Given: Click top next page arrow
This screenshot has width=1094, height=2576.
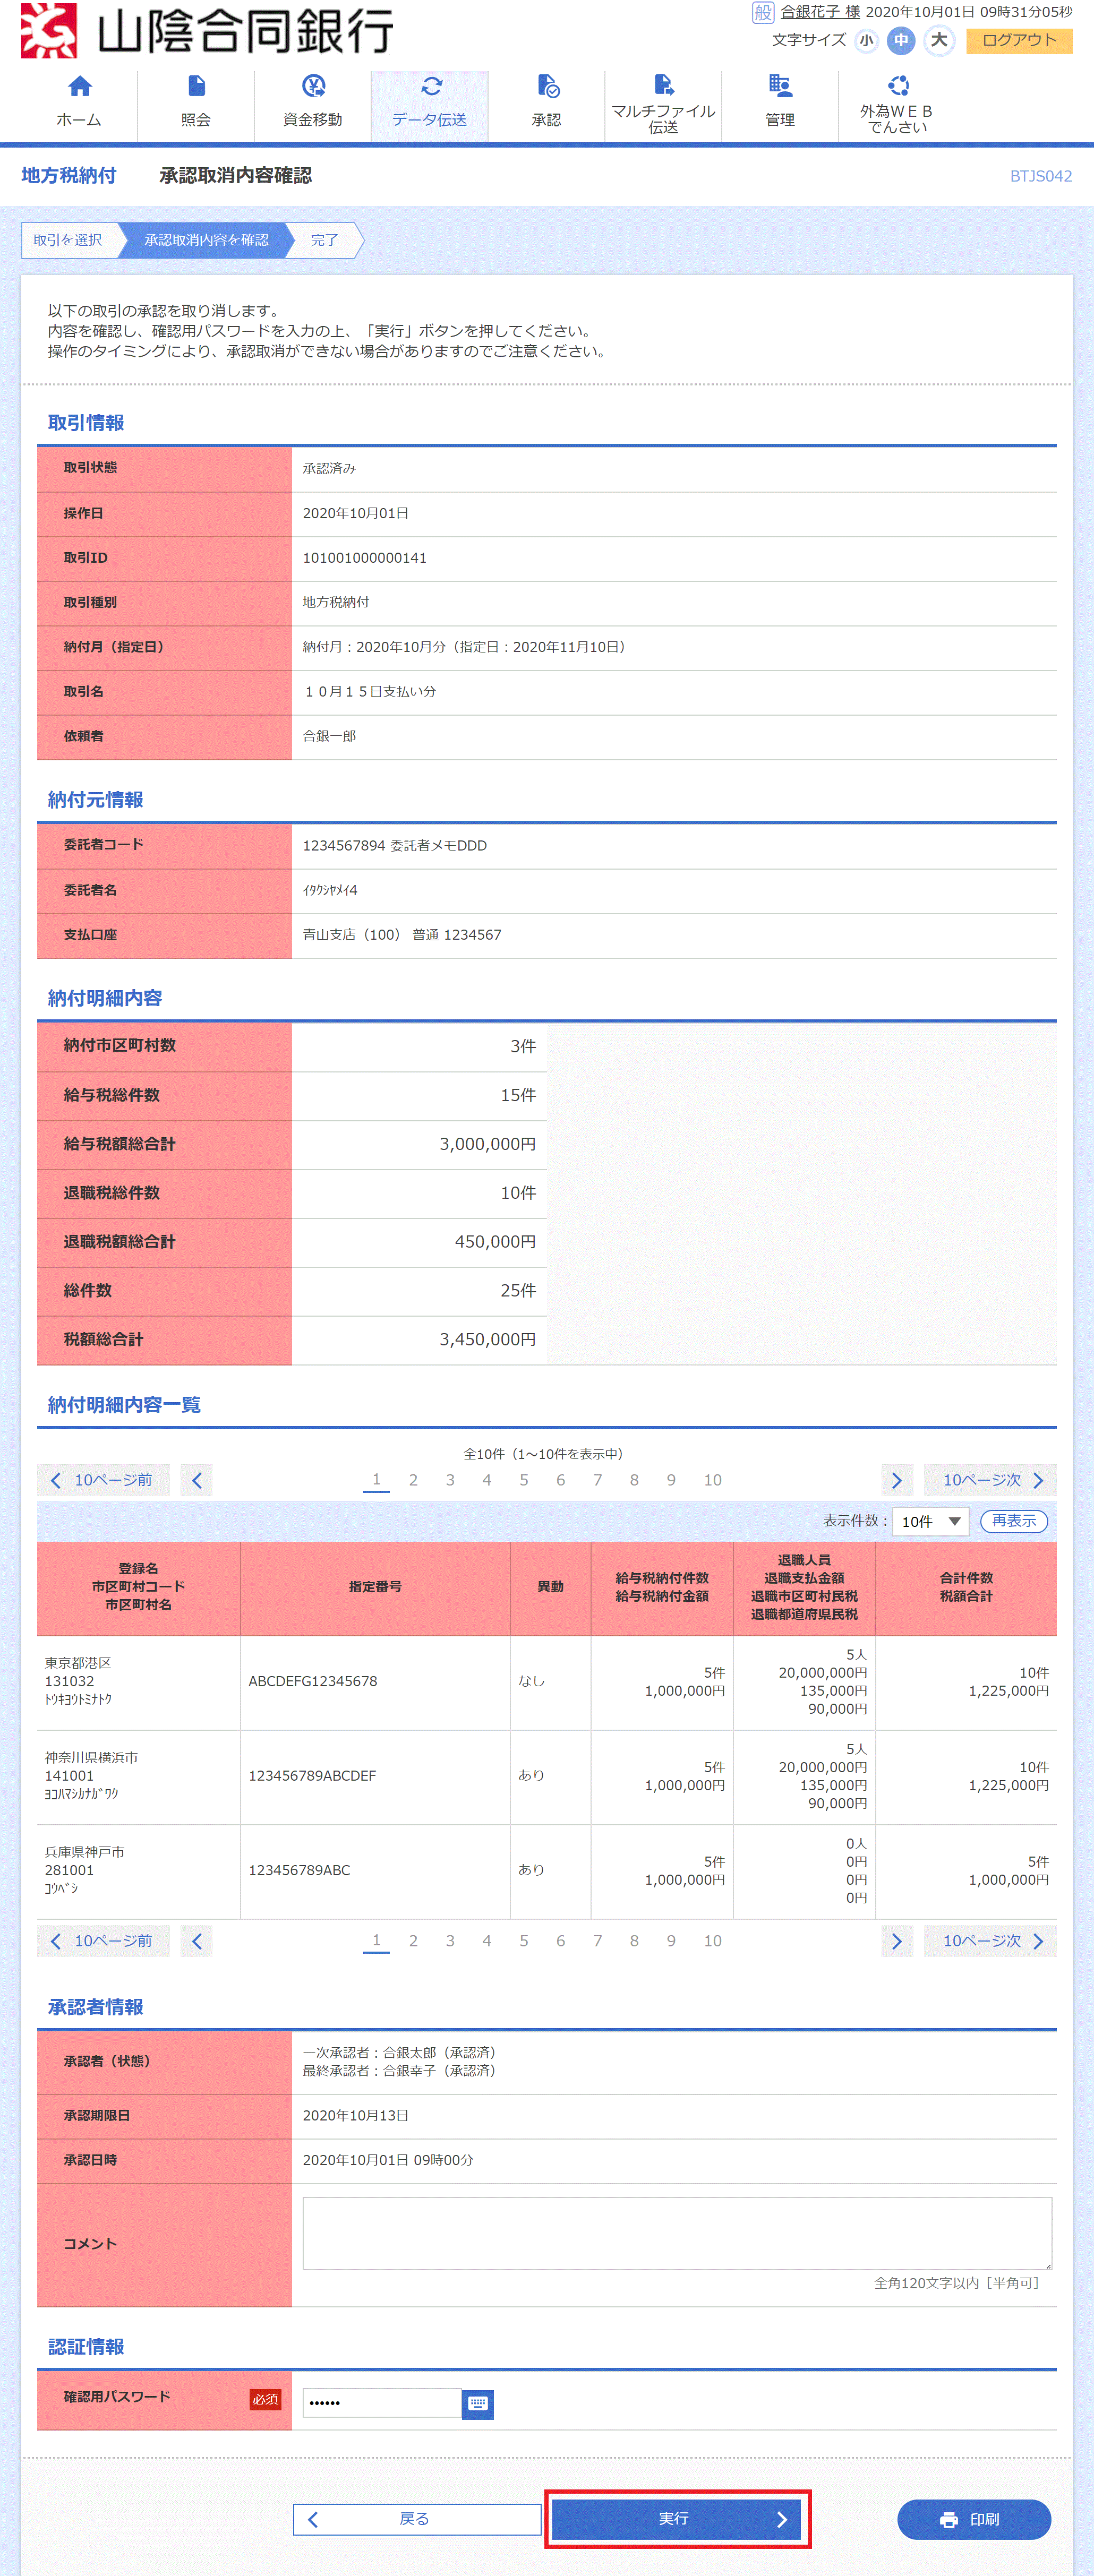Looking at the screenshot, I should (897, 1480).
